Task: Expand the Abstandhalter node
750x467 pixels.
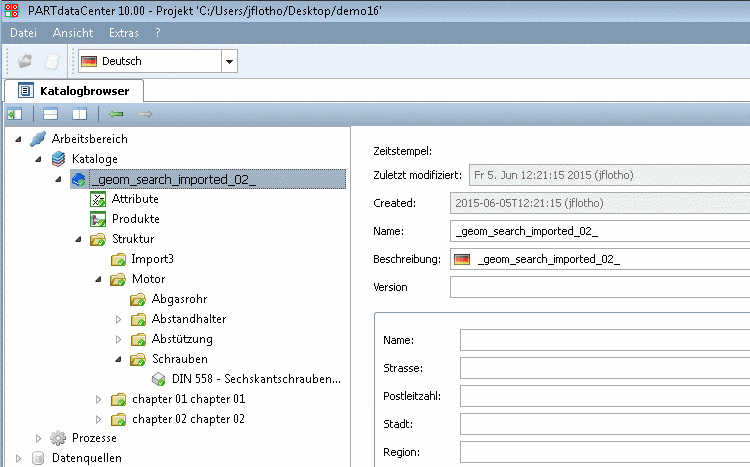Action: point(118,319)
